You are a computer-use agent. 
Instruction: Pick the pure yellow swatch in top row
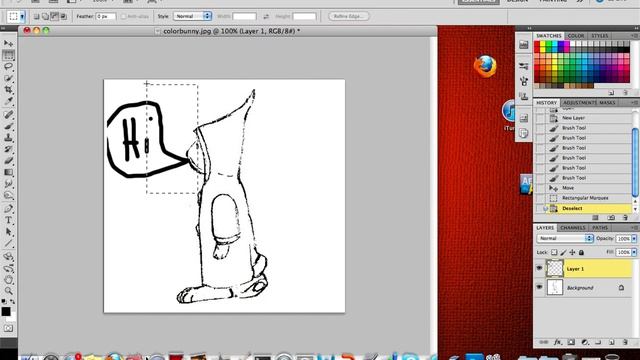543,44
